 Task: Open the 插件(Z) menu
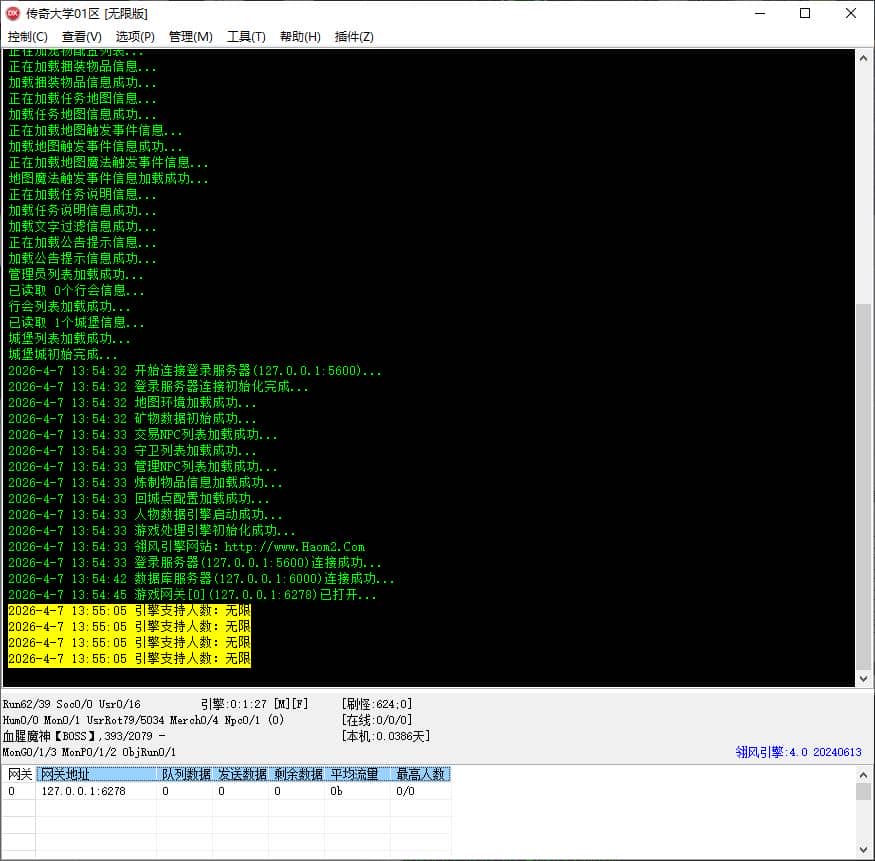[x=354, y=37]
